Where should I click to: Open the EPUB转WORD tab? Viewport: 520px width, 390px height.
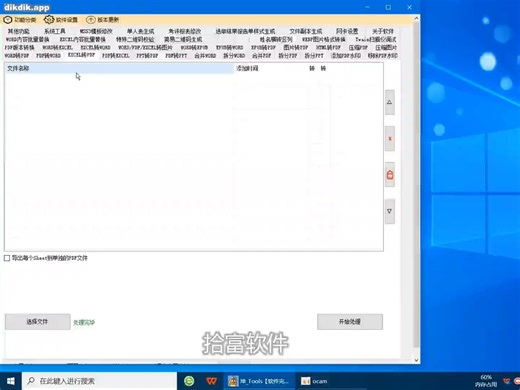coord(230,48)
